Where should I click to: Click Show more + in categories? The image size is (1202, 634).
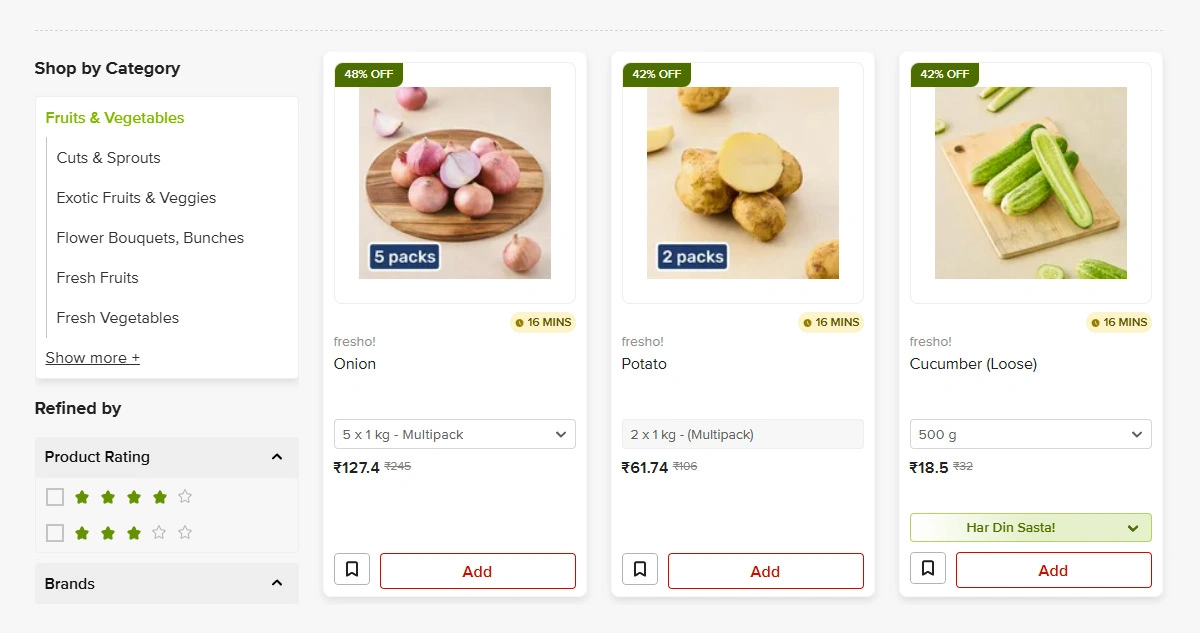[93, 358]
